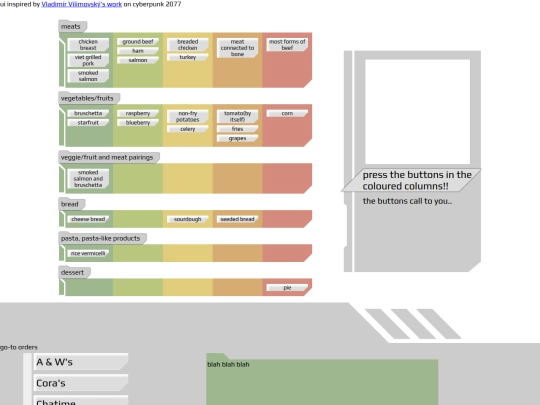Screen dimensions: 540x405
Task: Click the breaded chicken button
Action: (188, 45)
